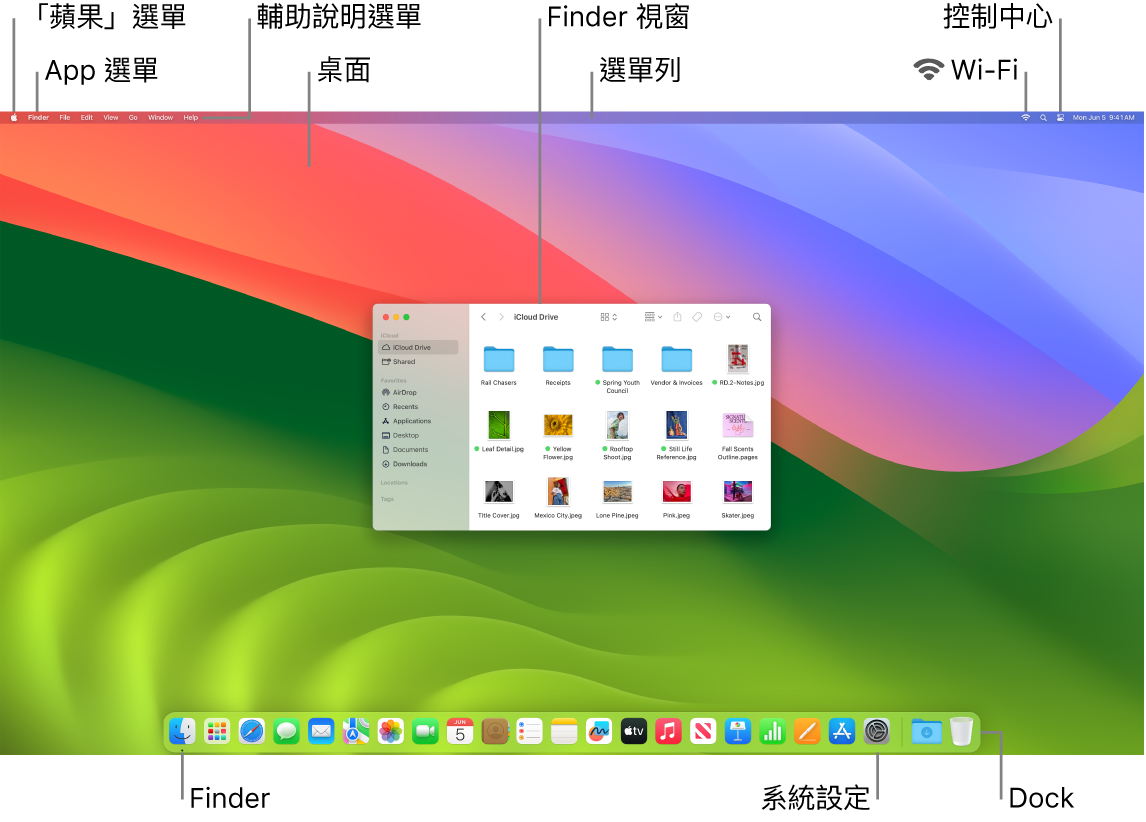Open the Go menu in the menu bar
The image size is (1146, 822).
point(133,117)
